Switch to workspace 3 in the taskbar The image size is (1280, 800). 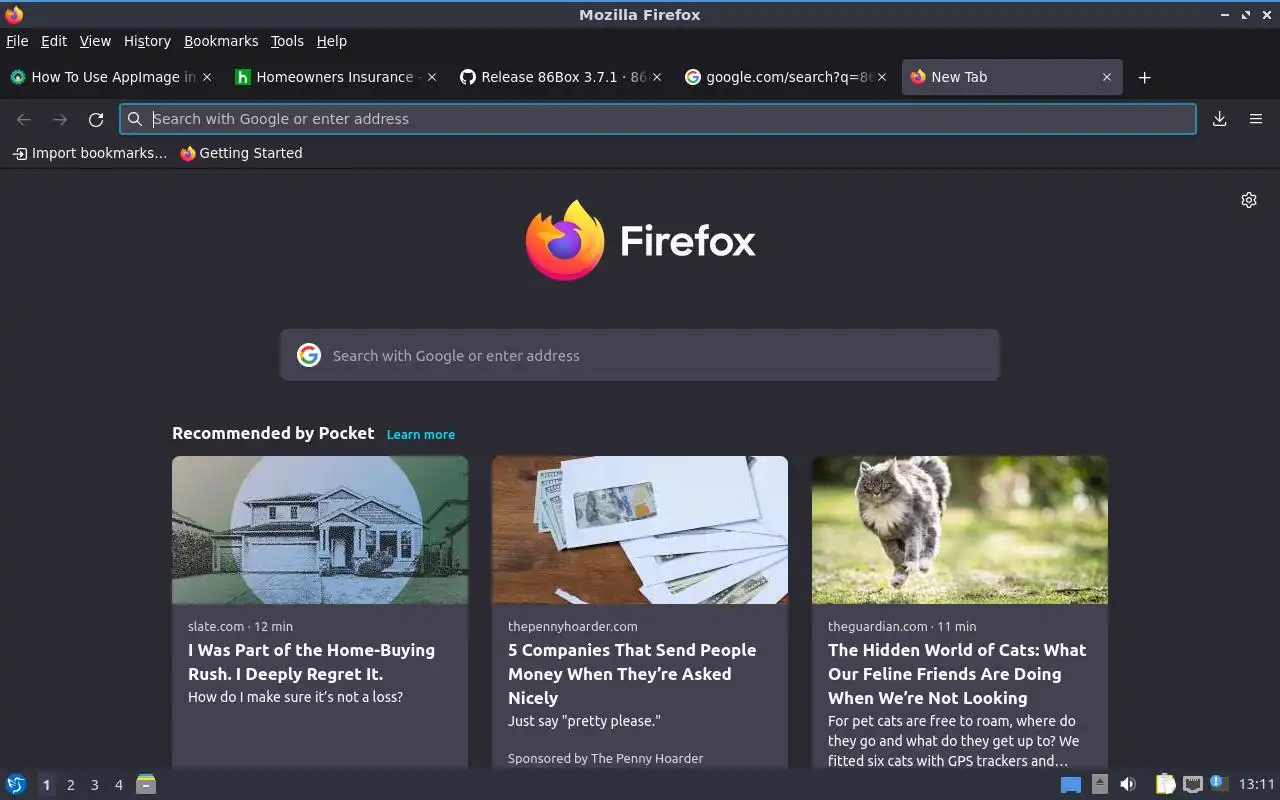(94, 785)
